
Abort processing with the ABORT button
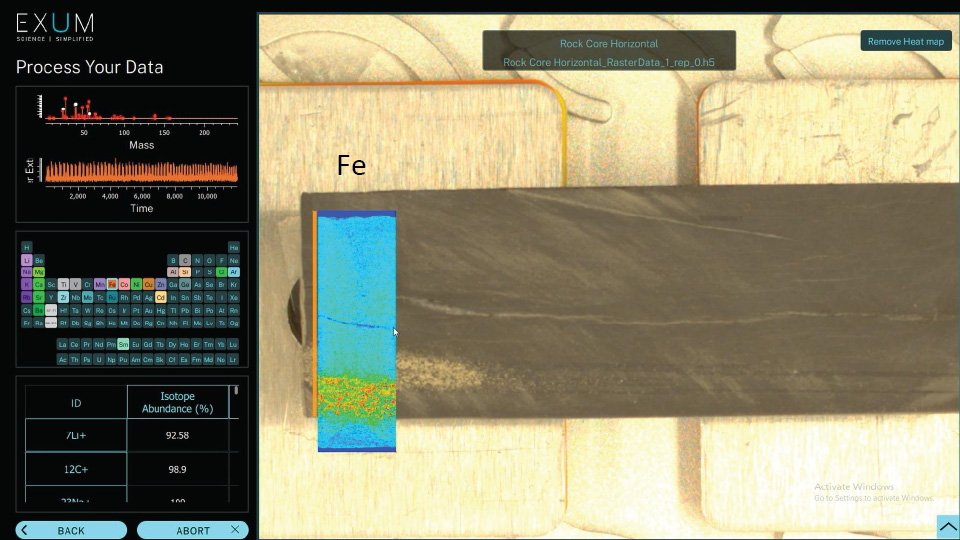192,530
